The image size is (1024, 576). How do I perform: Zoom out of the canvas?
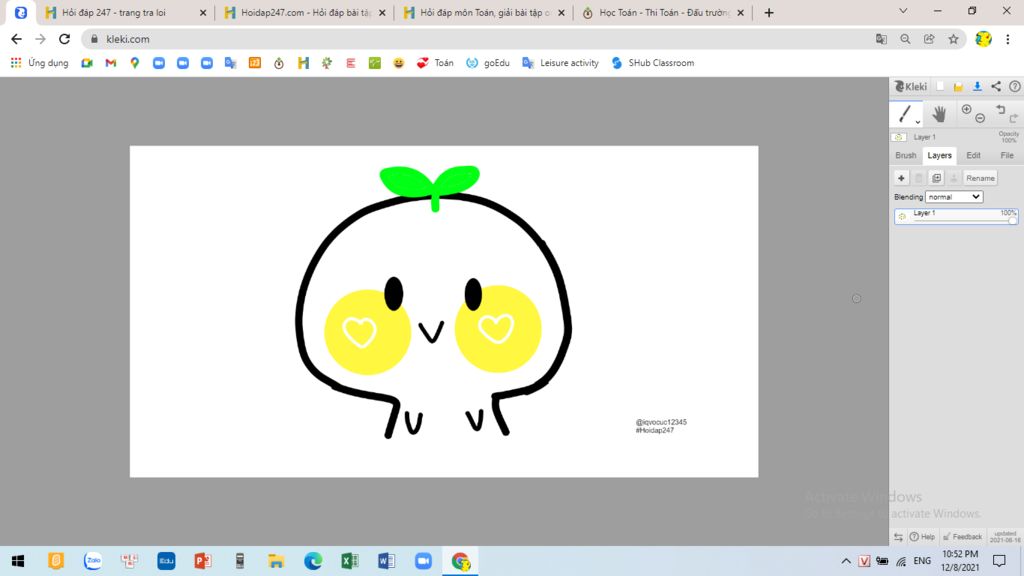[x=980, y=118]
